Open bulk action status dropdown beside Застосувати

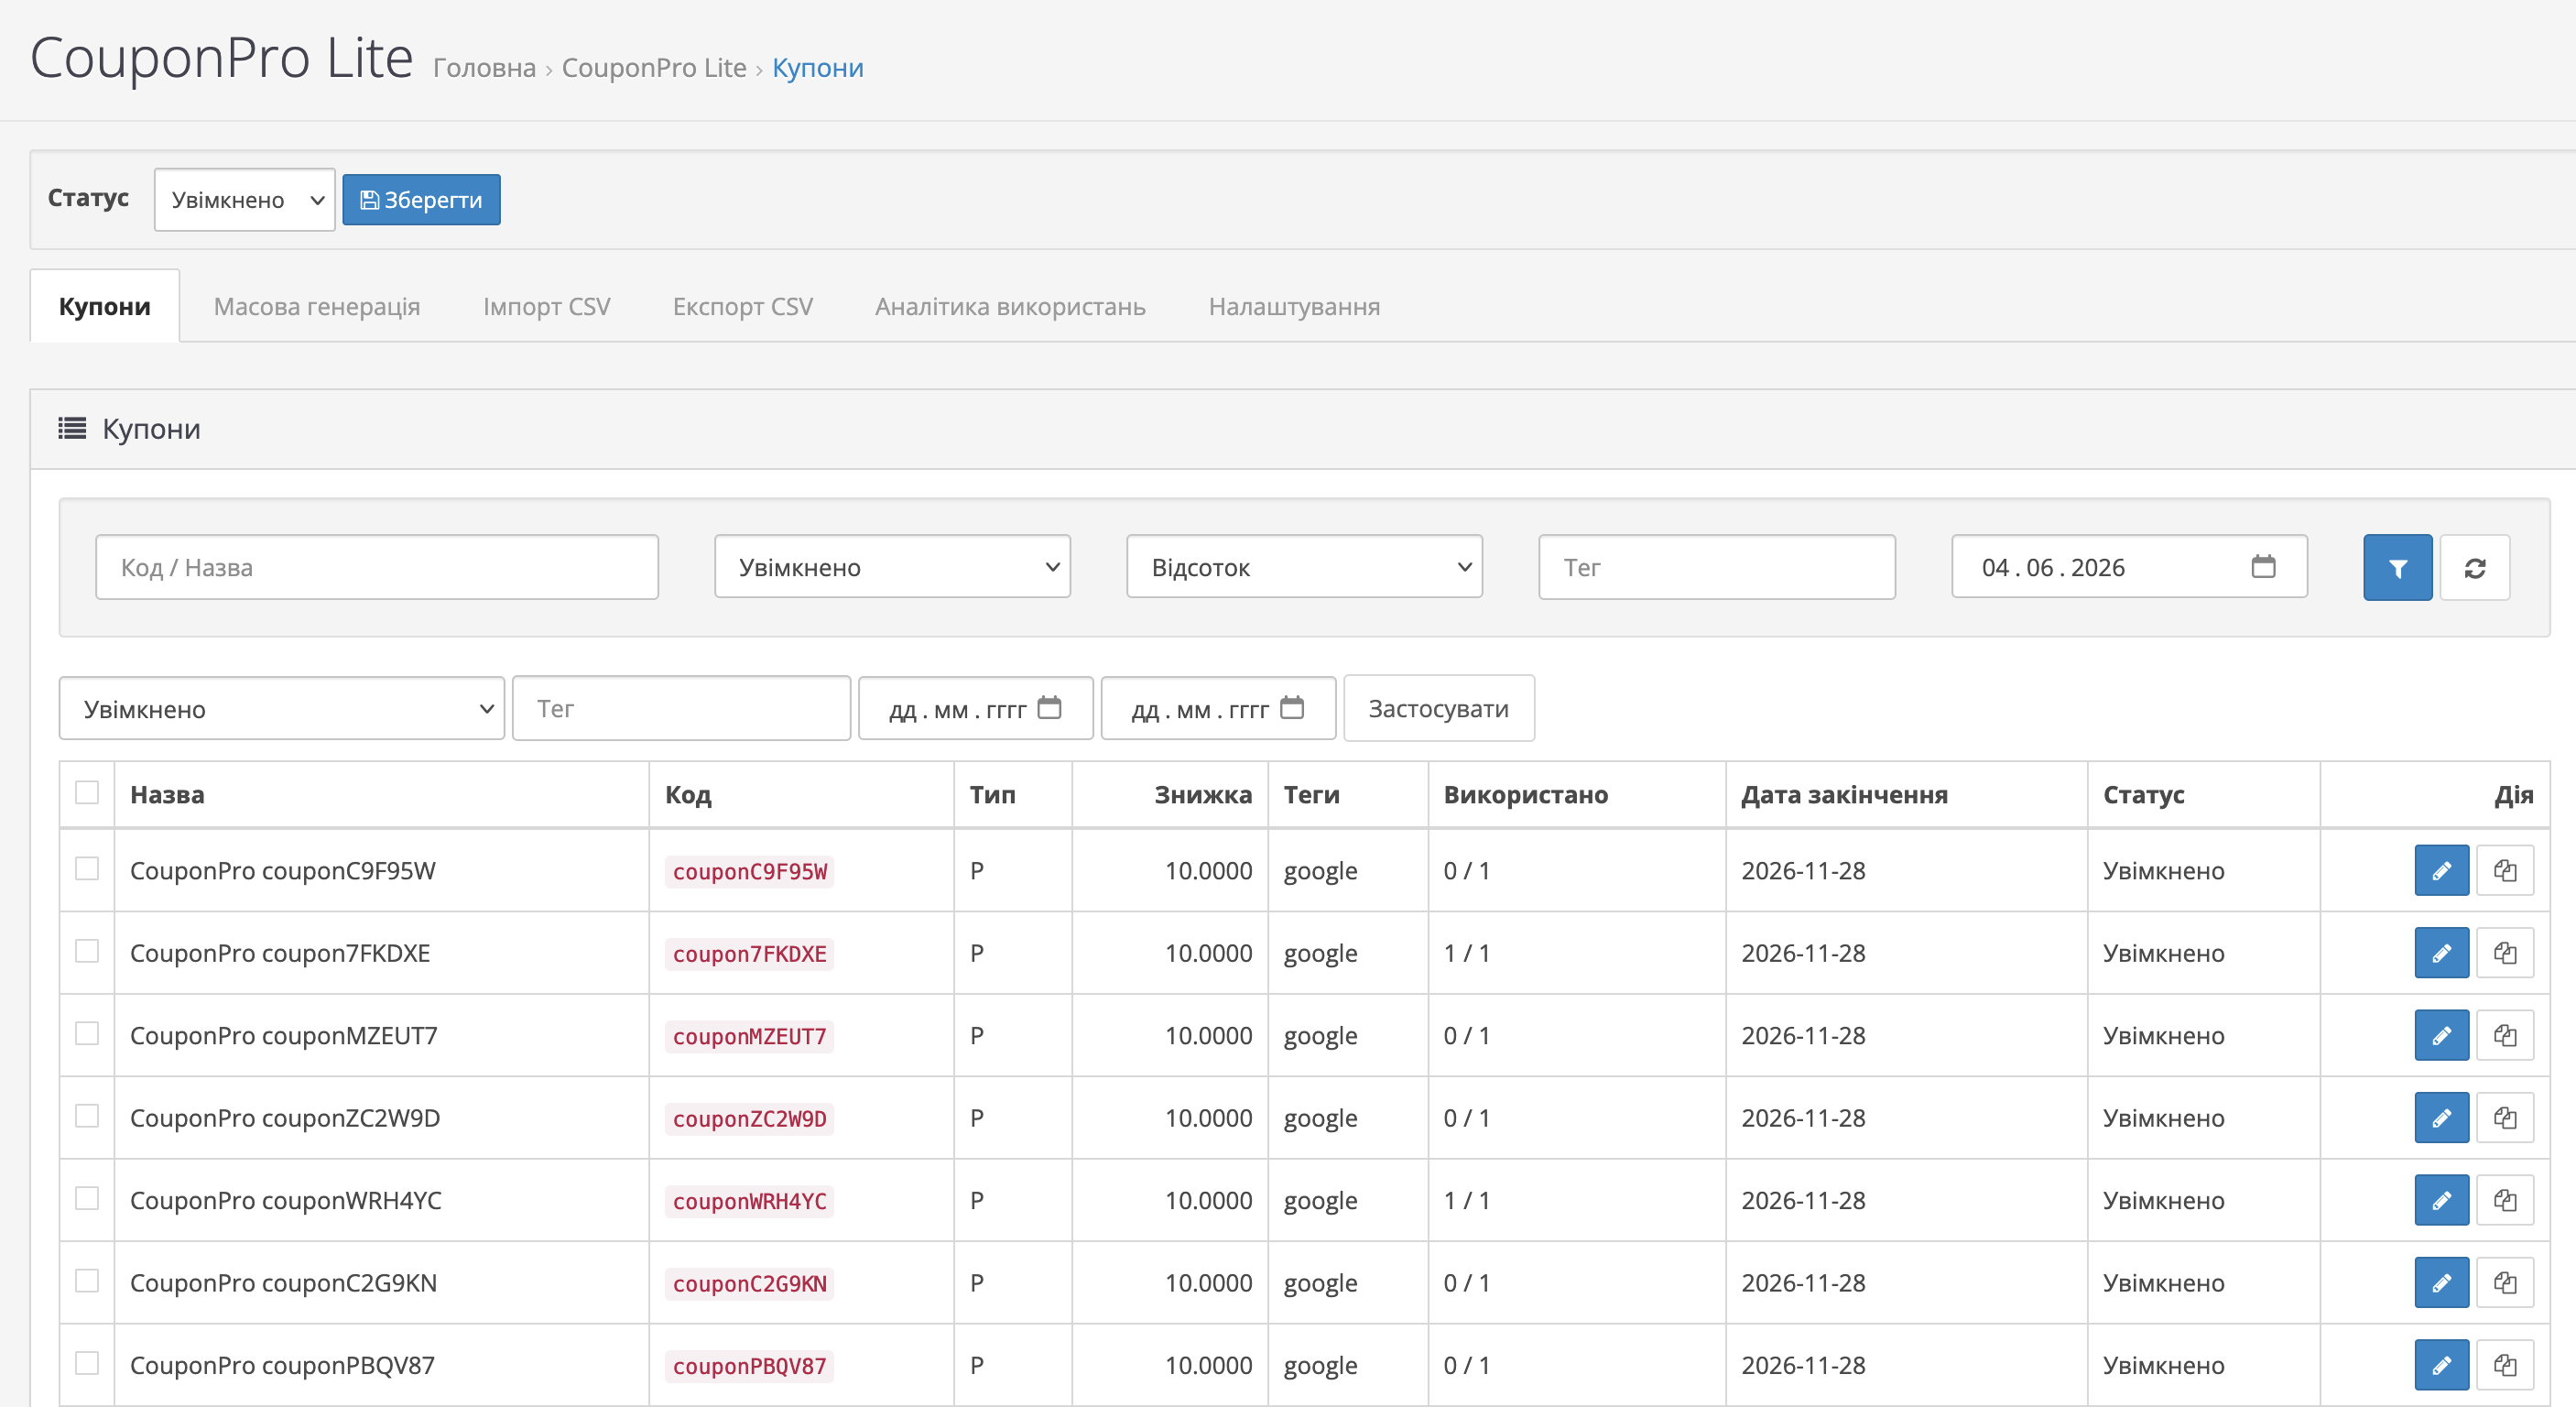[x=282, y=709]
